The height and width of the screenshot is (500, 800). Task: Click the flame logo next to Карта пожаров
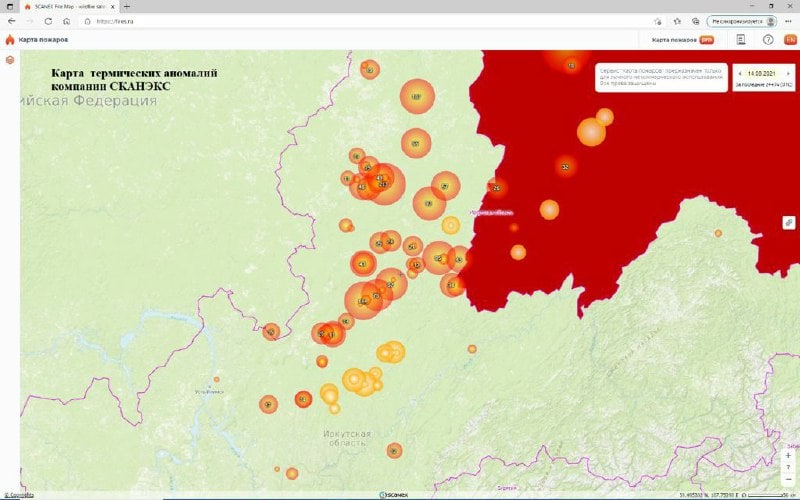point(10,40)
